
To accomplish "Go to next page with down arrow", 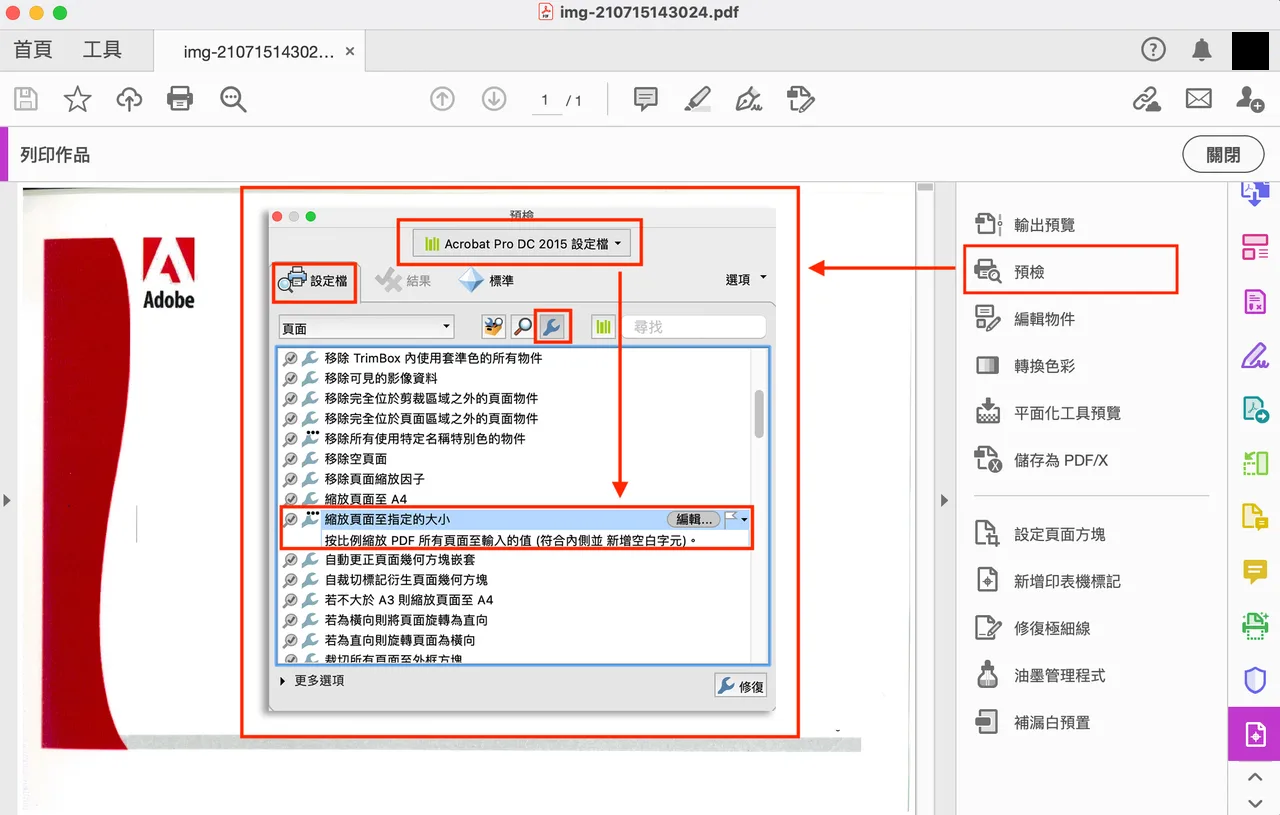I will 494,99.
